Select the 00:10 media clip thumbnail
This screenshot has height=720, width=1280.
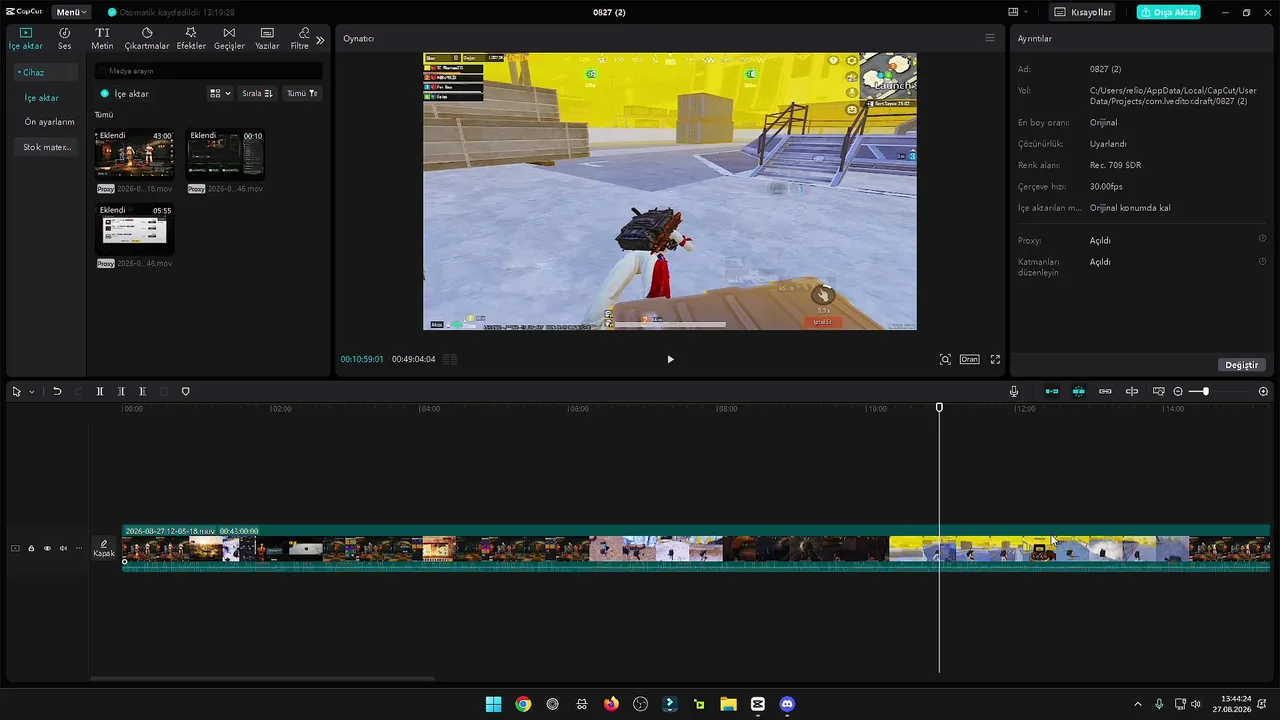coord(226,154)
